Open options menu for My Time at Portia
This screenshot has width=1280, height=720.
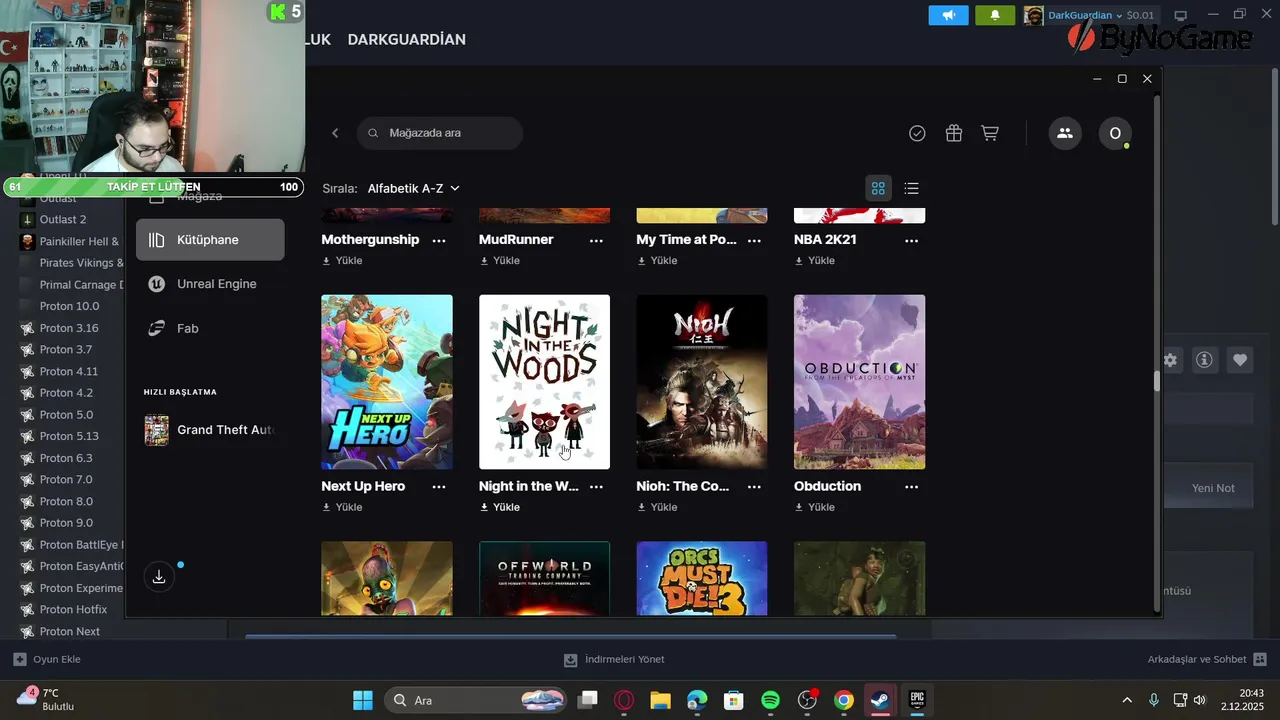point(754,240)
